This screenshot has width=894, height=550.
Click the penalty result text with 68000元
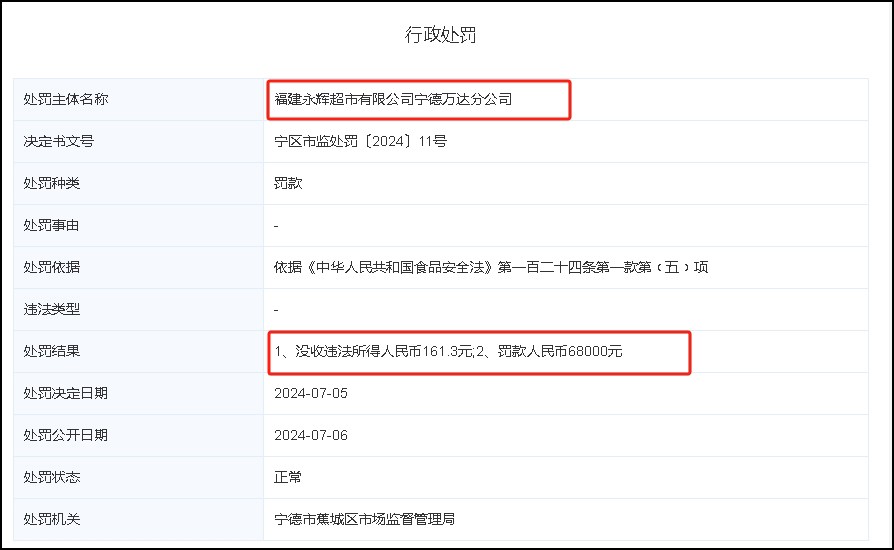(448, 351)
